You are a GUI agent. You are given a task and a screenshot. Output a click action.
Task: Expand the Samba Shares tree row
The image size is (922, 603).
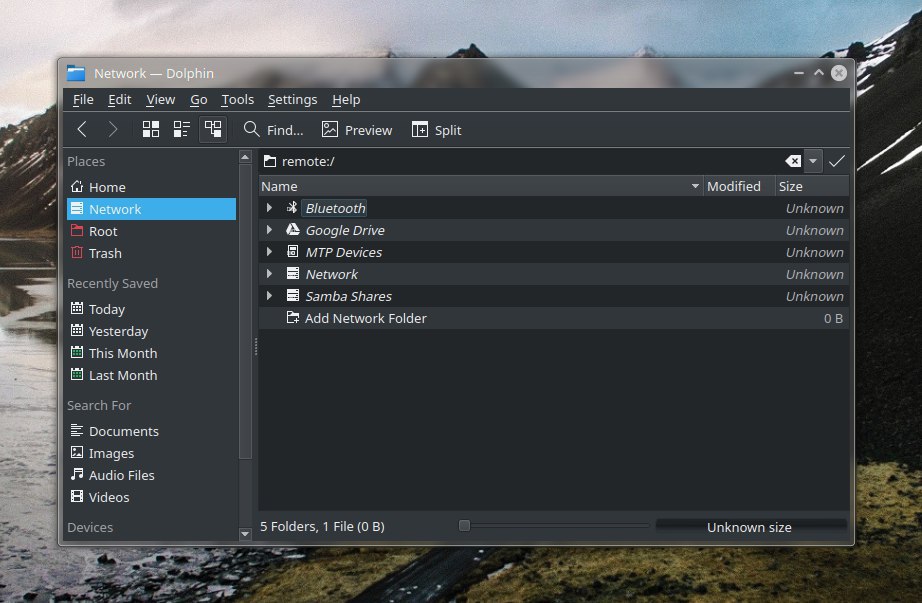coord(269,295)
